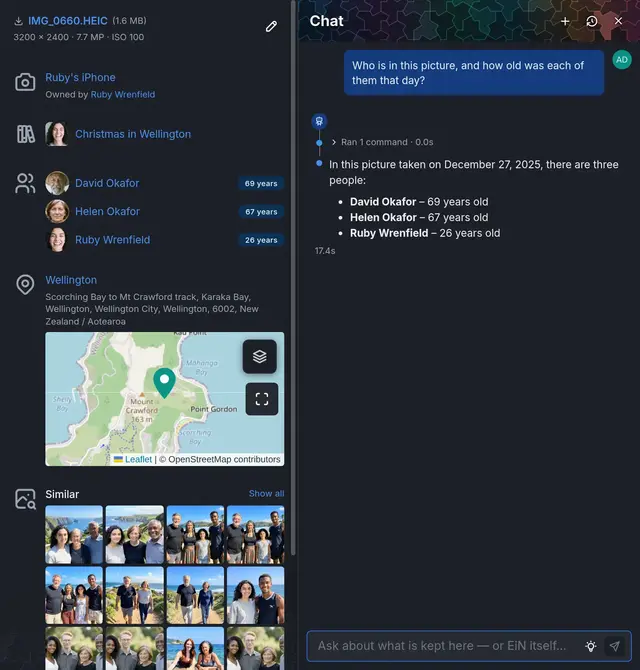The height and width of the screenshot is (670, 640).
Task: Click the Christmas in Wellington album thumbnail
Action: [57, 134]
